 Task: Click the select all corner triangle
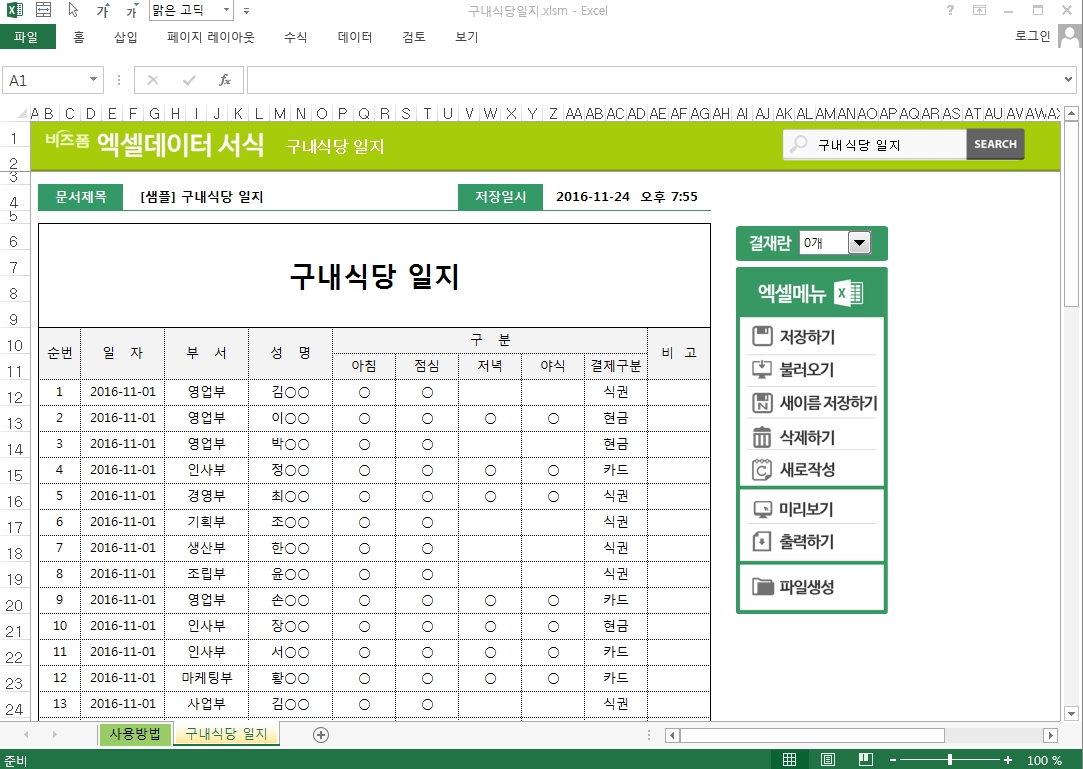pos(23,113)
